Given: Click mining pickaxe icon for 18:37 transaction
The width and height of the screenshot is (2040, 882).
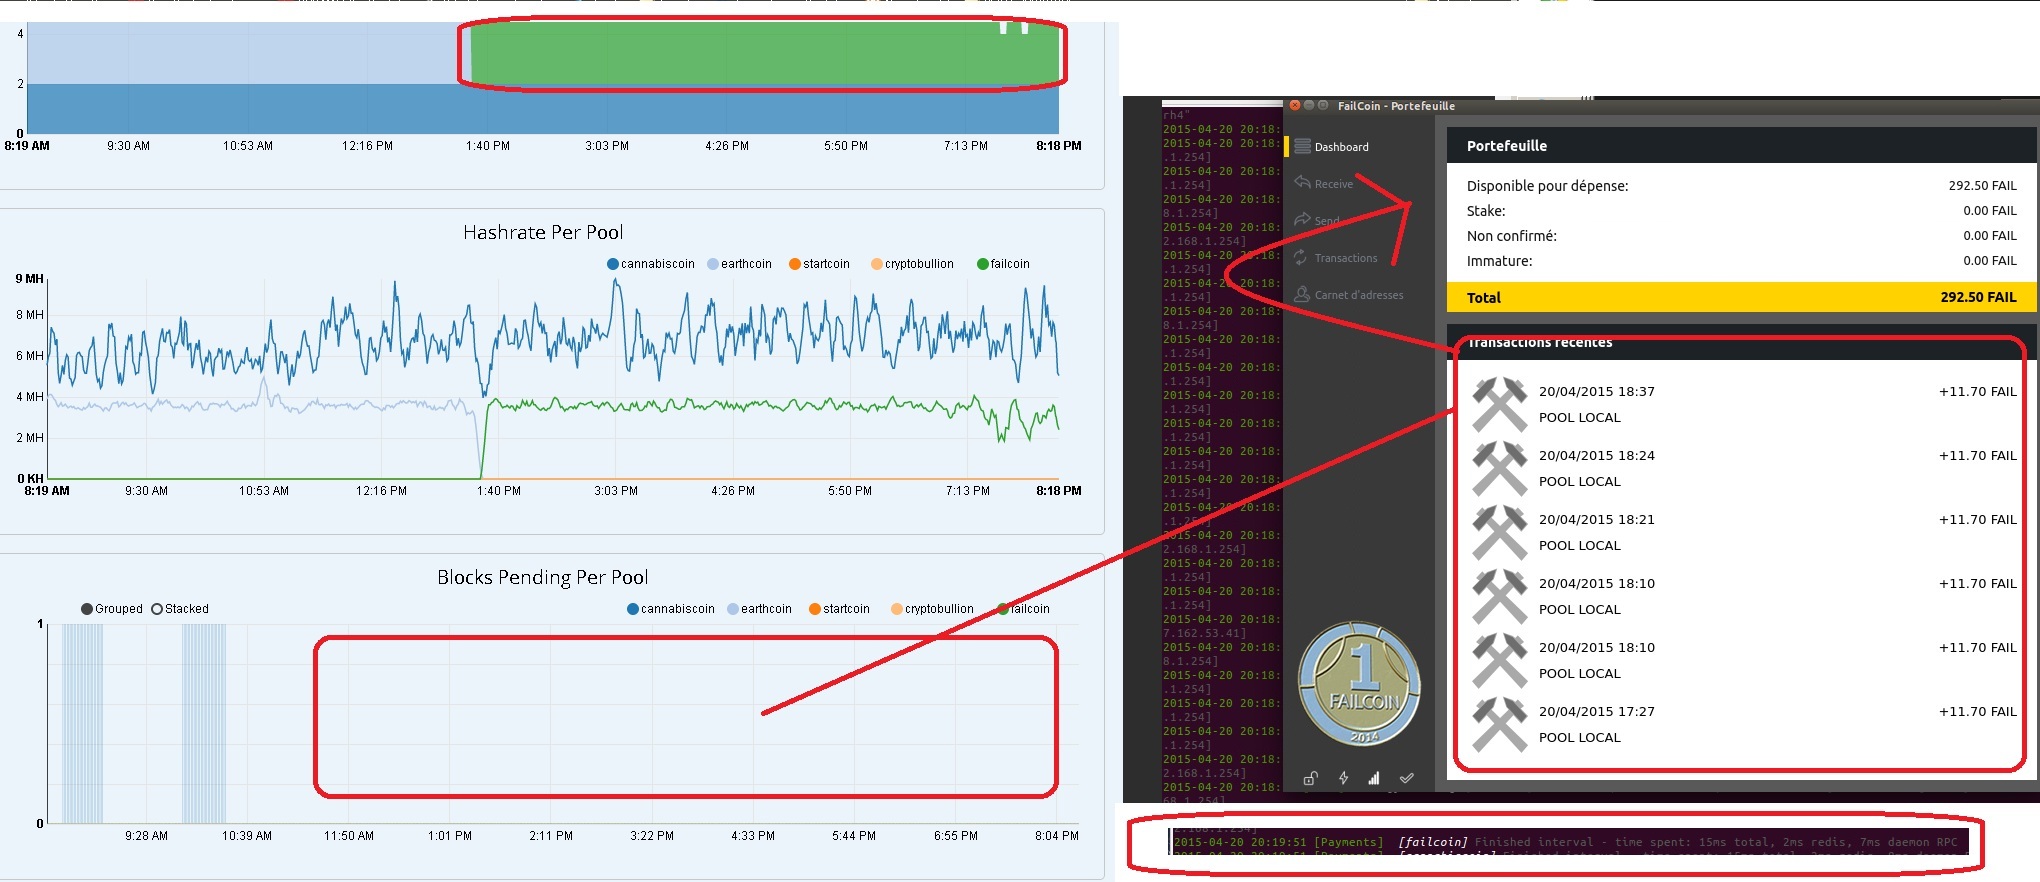Looking at the screenshot, I should [1500, 404].
